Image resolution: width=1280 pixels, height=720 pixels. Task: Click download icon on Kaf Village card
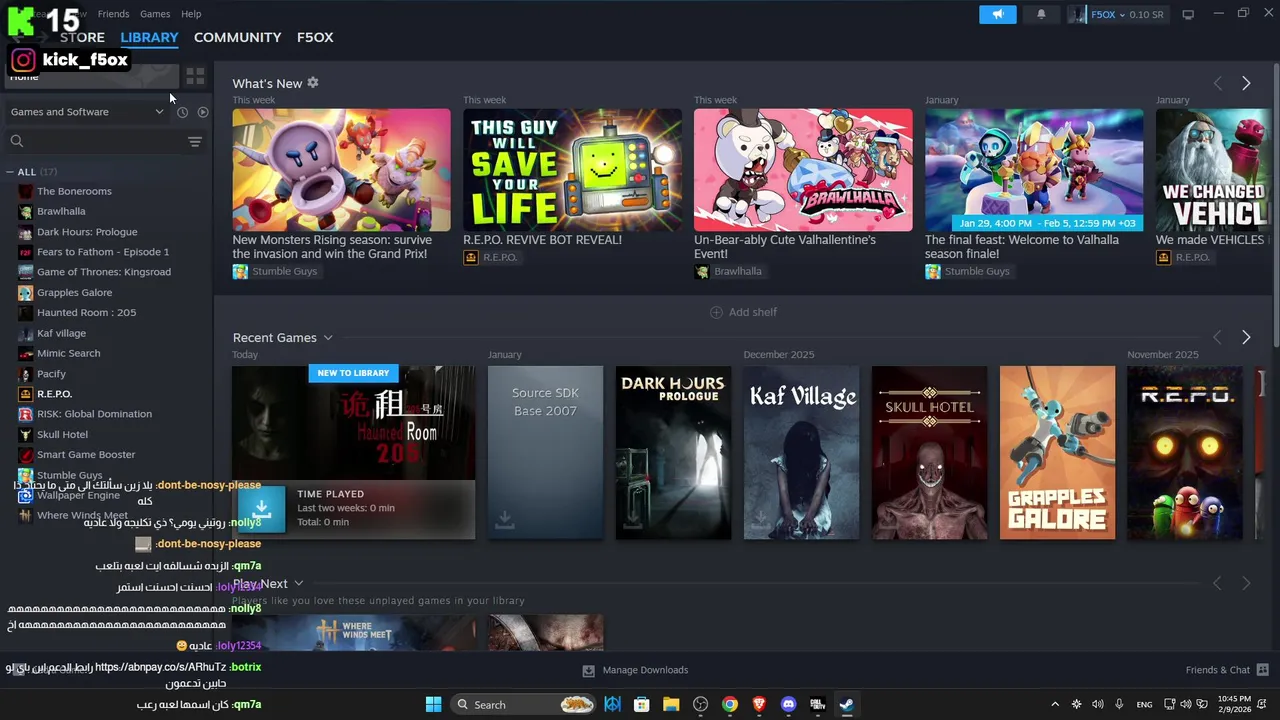760,518
